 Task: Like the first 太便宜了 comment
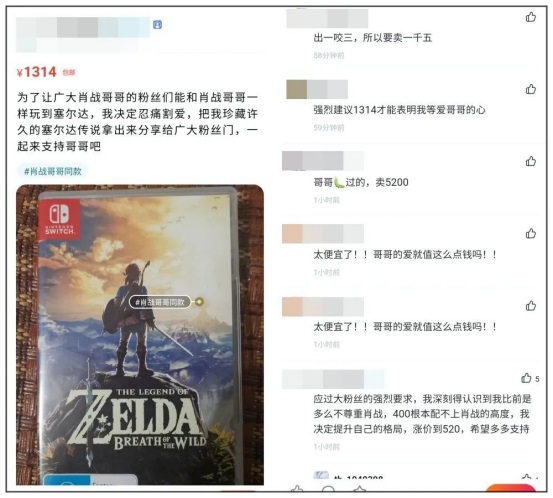530,233
